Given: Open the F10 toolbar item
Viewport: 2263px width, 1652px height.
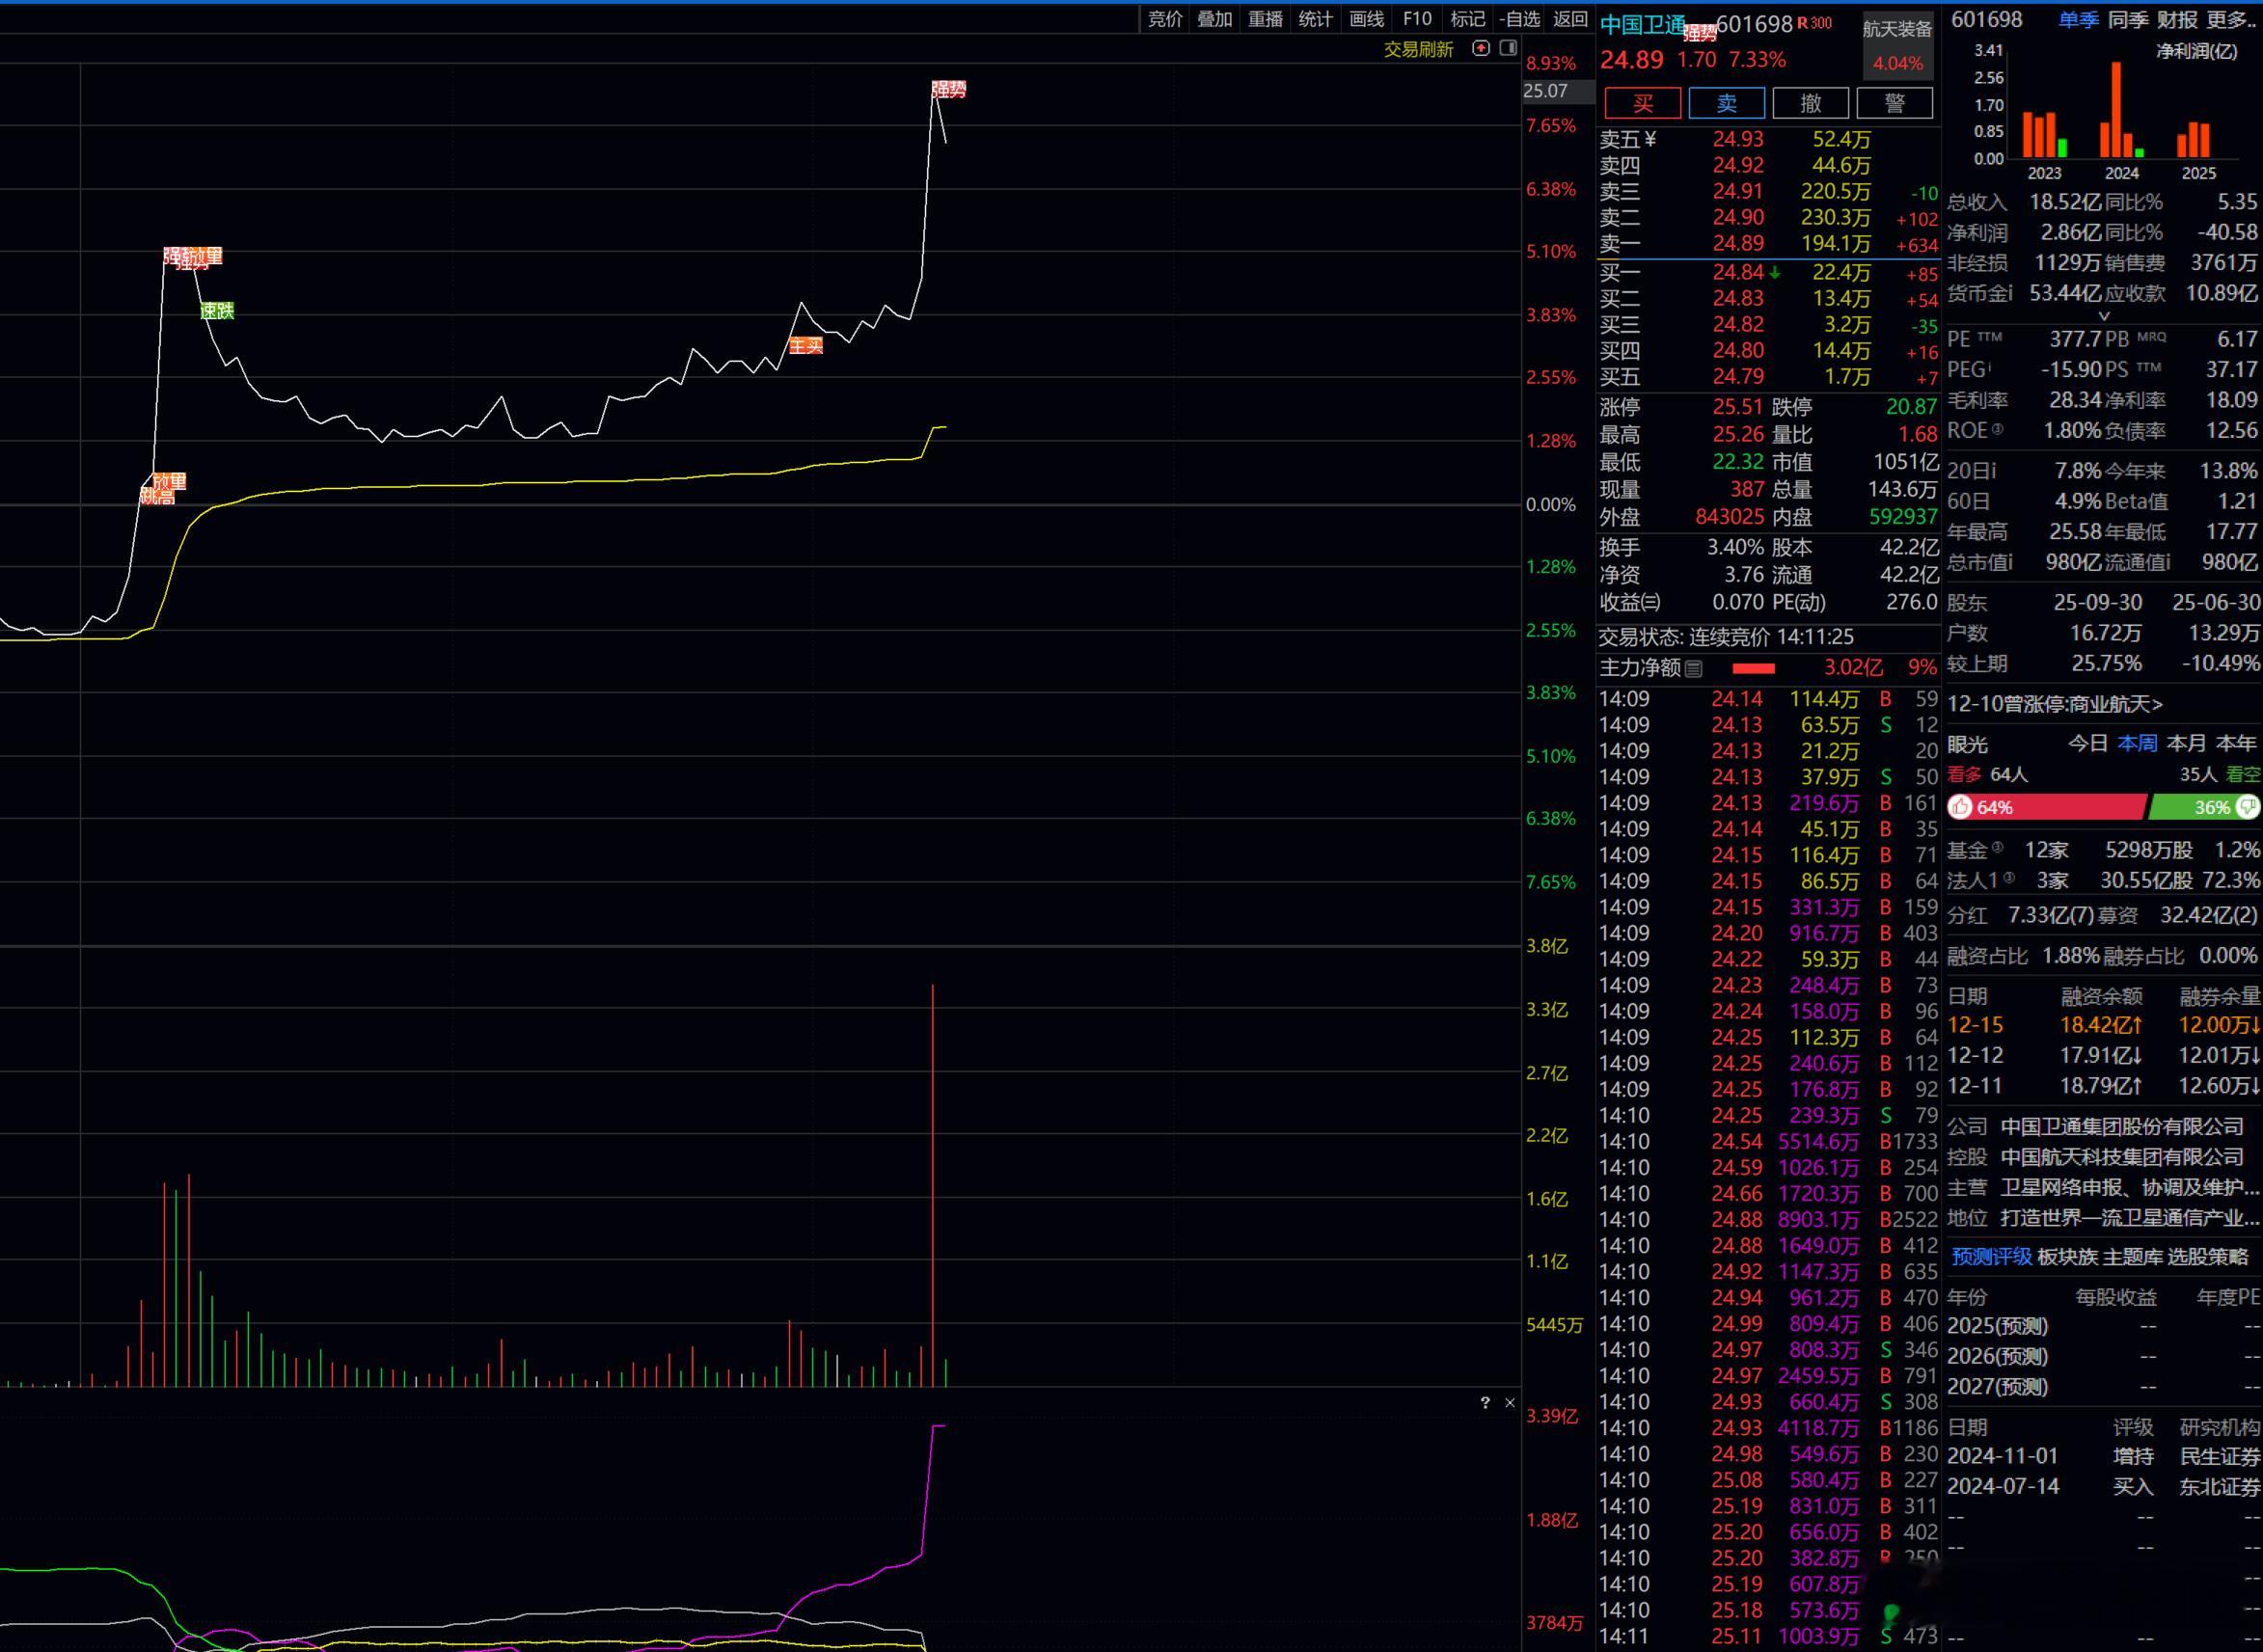Looking at the screenshot, I should [1417, 19].
